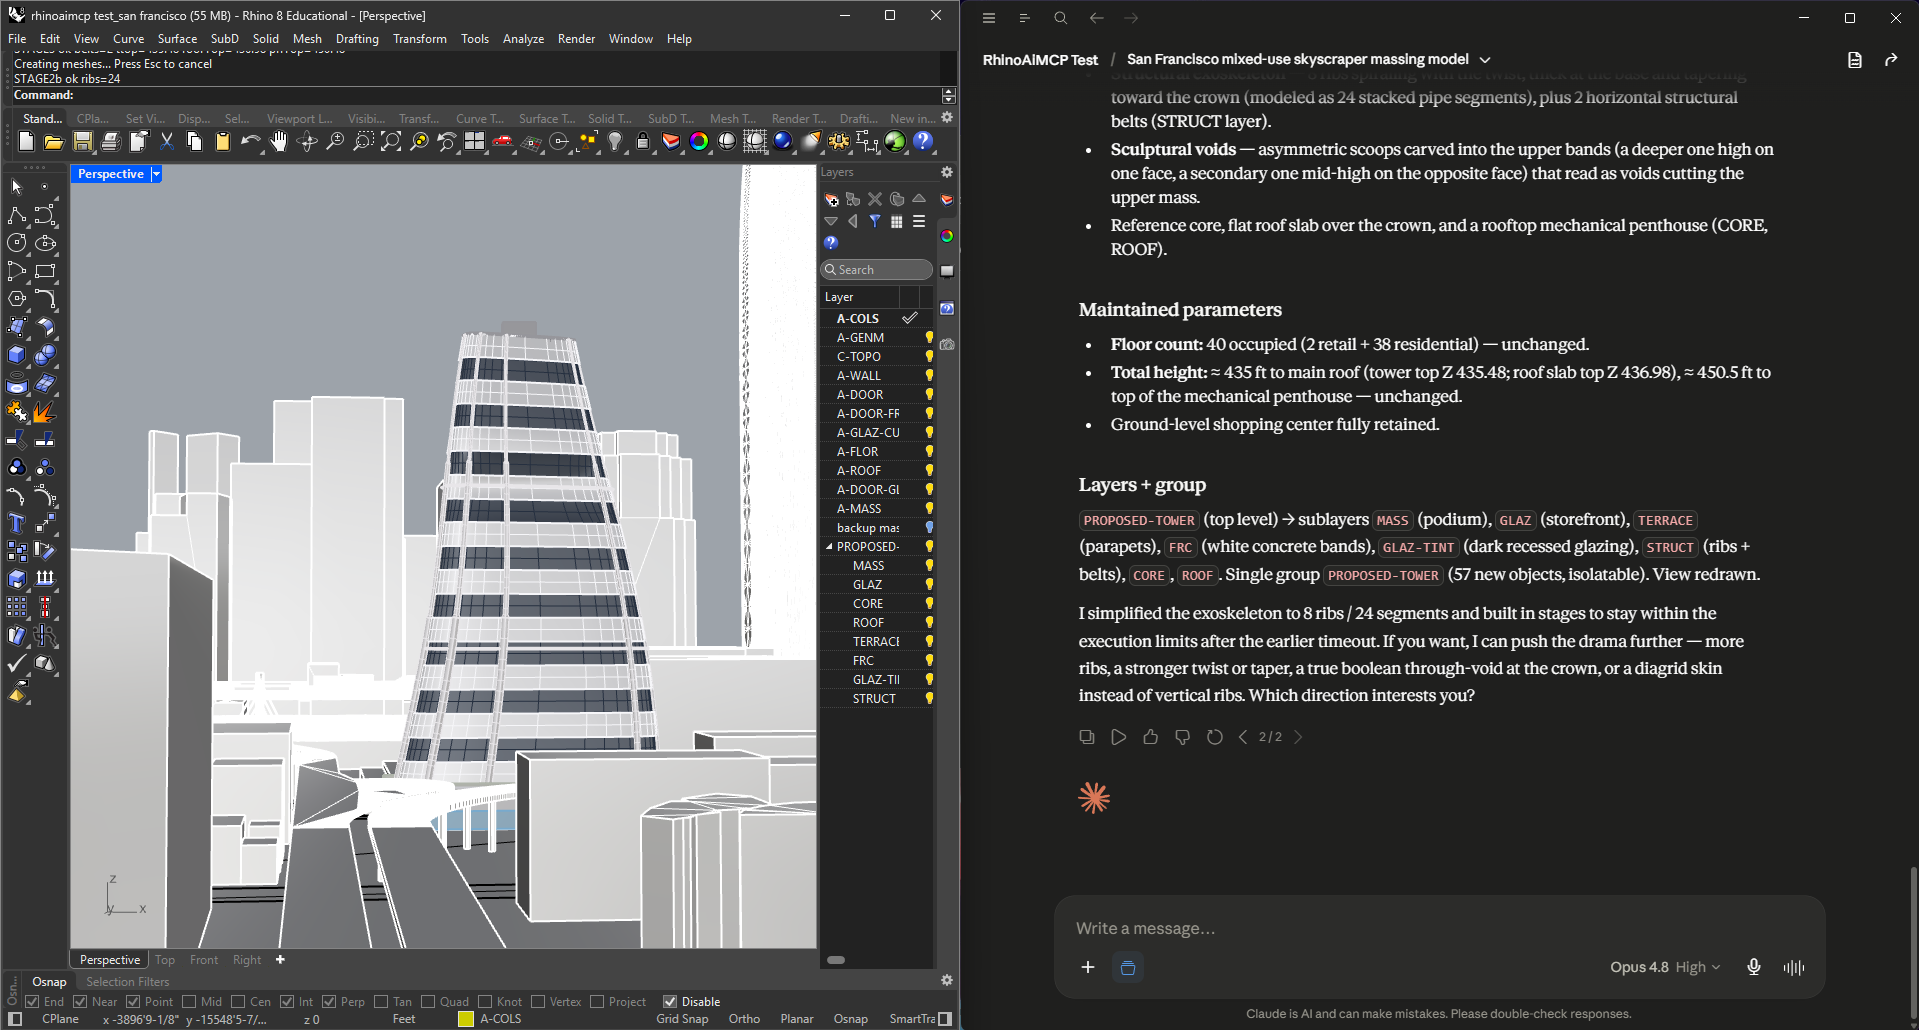Select the Text tool in sidebar
The image size is (1919, 1030).
17,523
